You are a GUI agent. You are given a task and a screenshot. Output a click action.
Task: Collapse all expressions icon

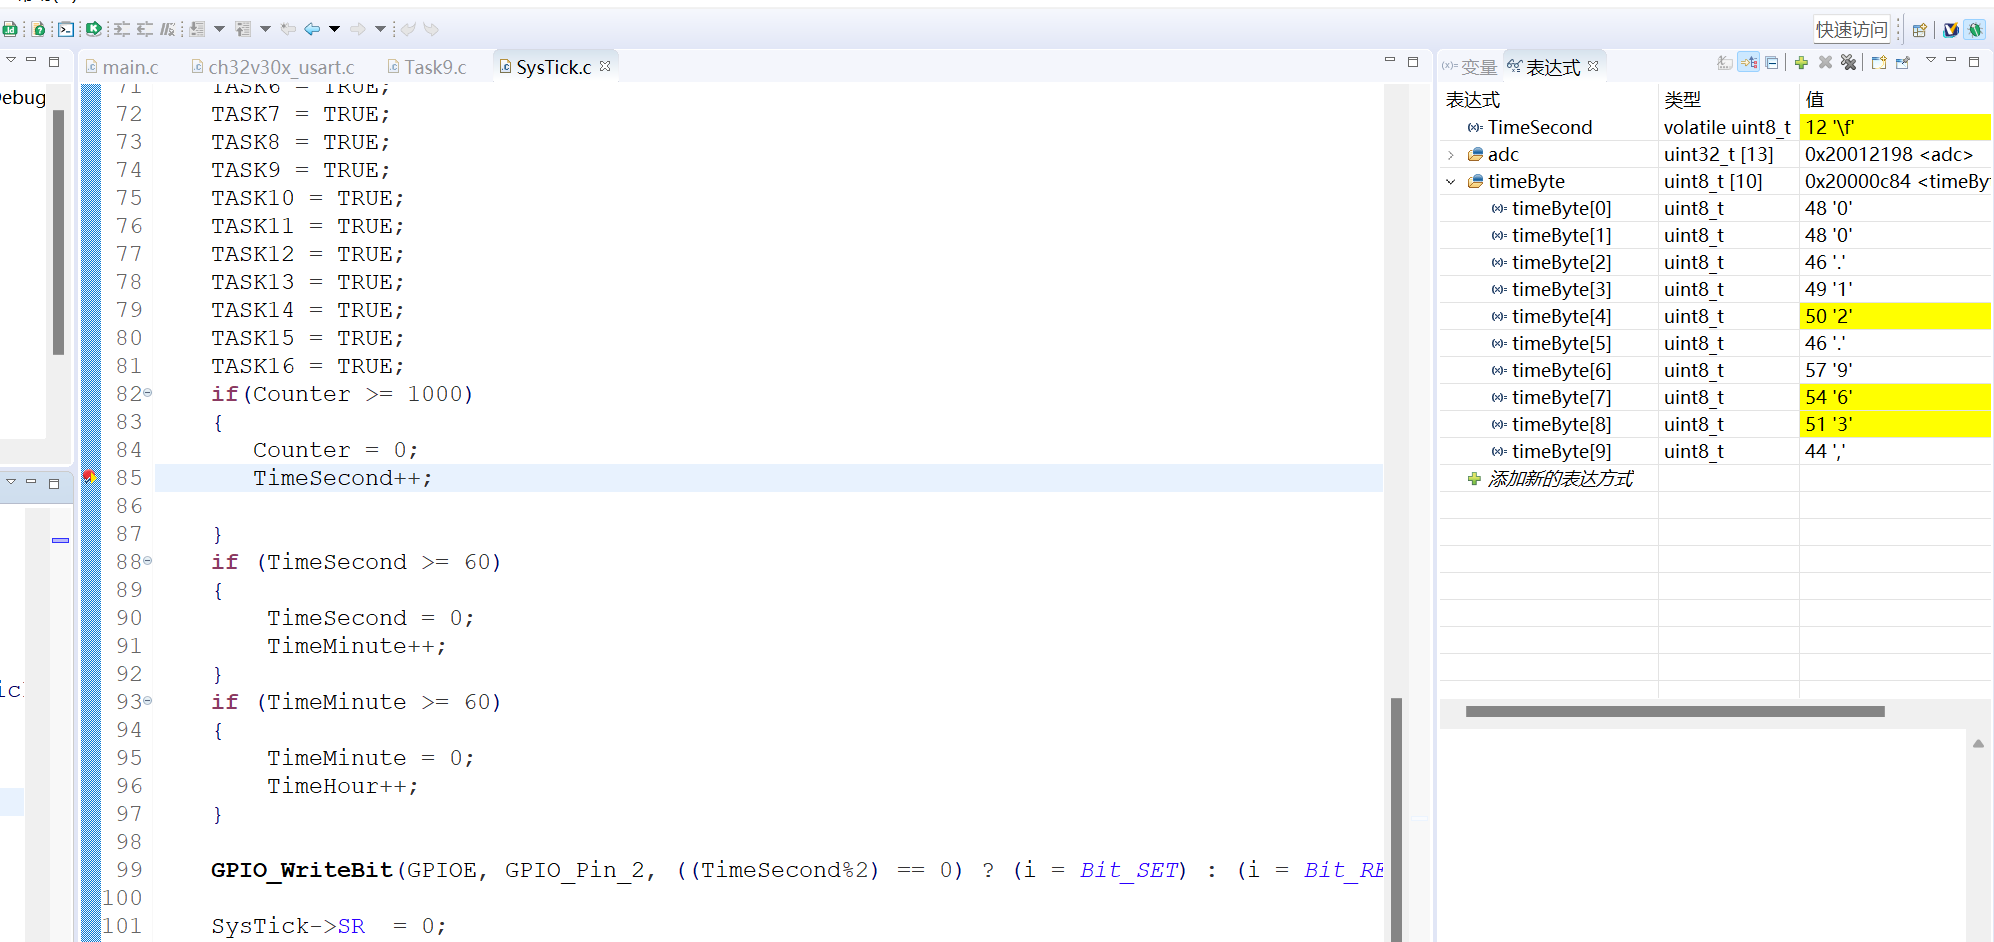(1772, 63)
